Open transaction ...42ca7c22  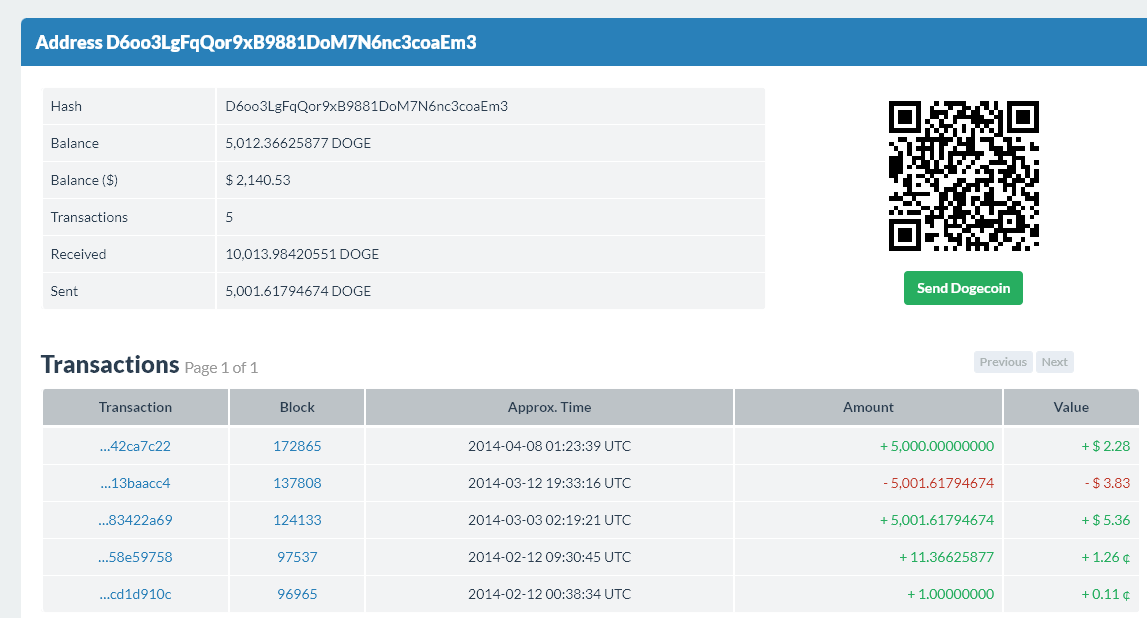click(135, 446)
